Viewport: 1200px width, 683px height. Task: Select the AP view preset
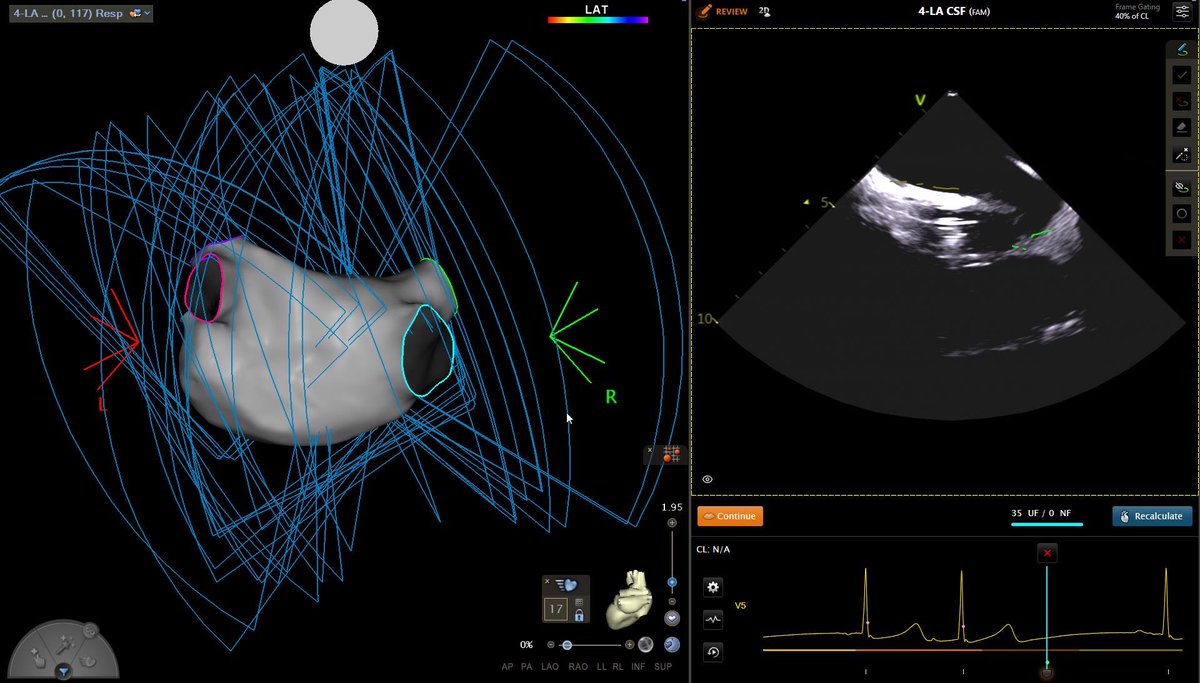coord(508,667)
